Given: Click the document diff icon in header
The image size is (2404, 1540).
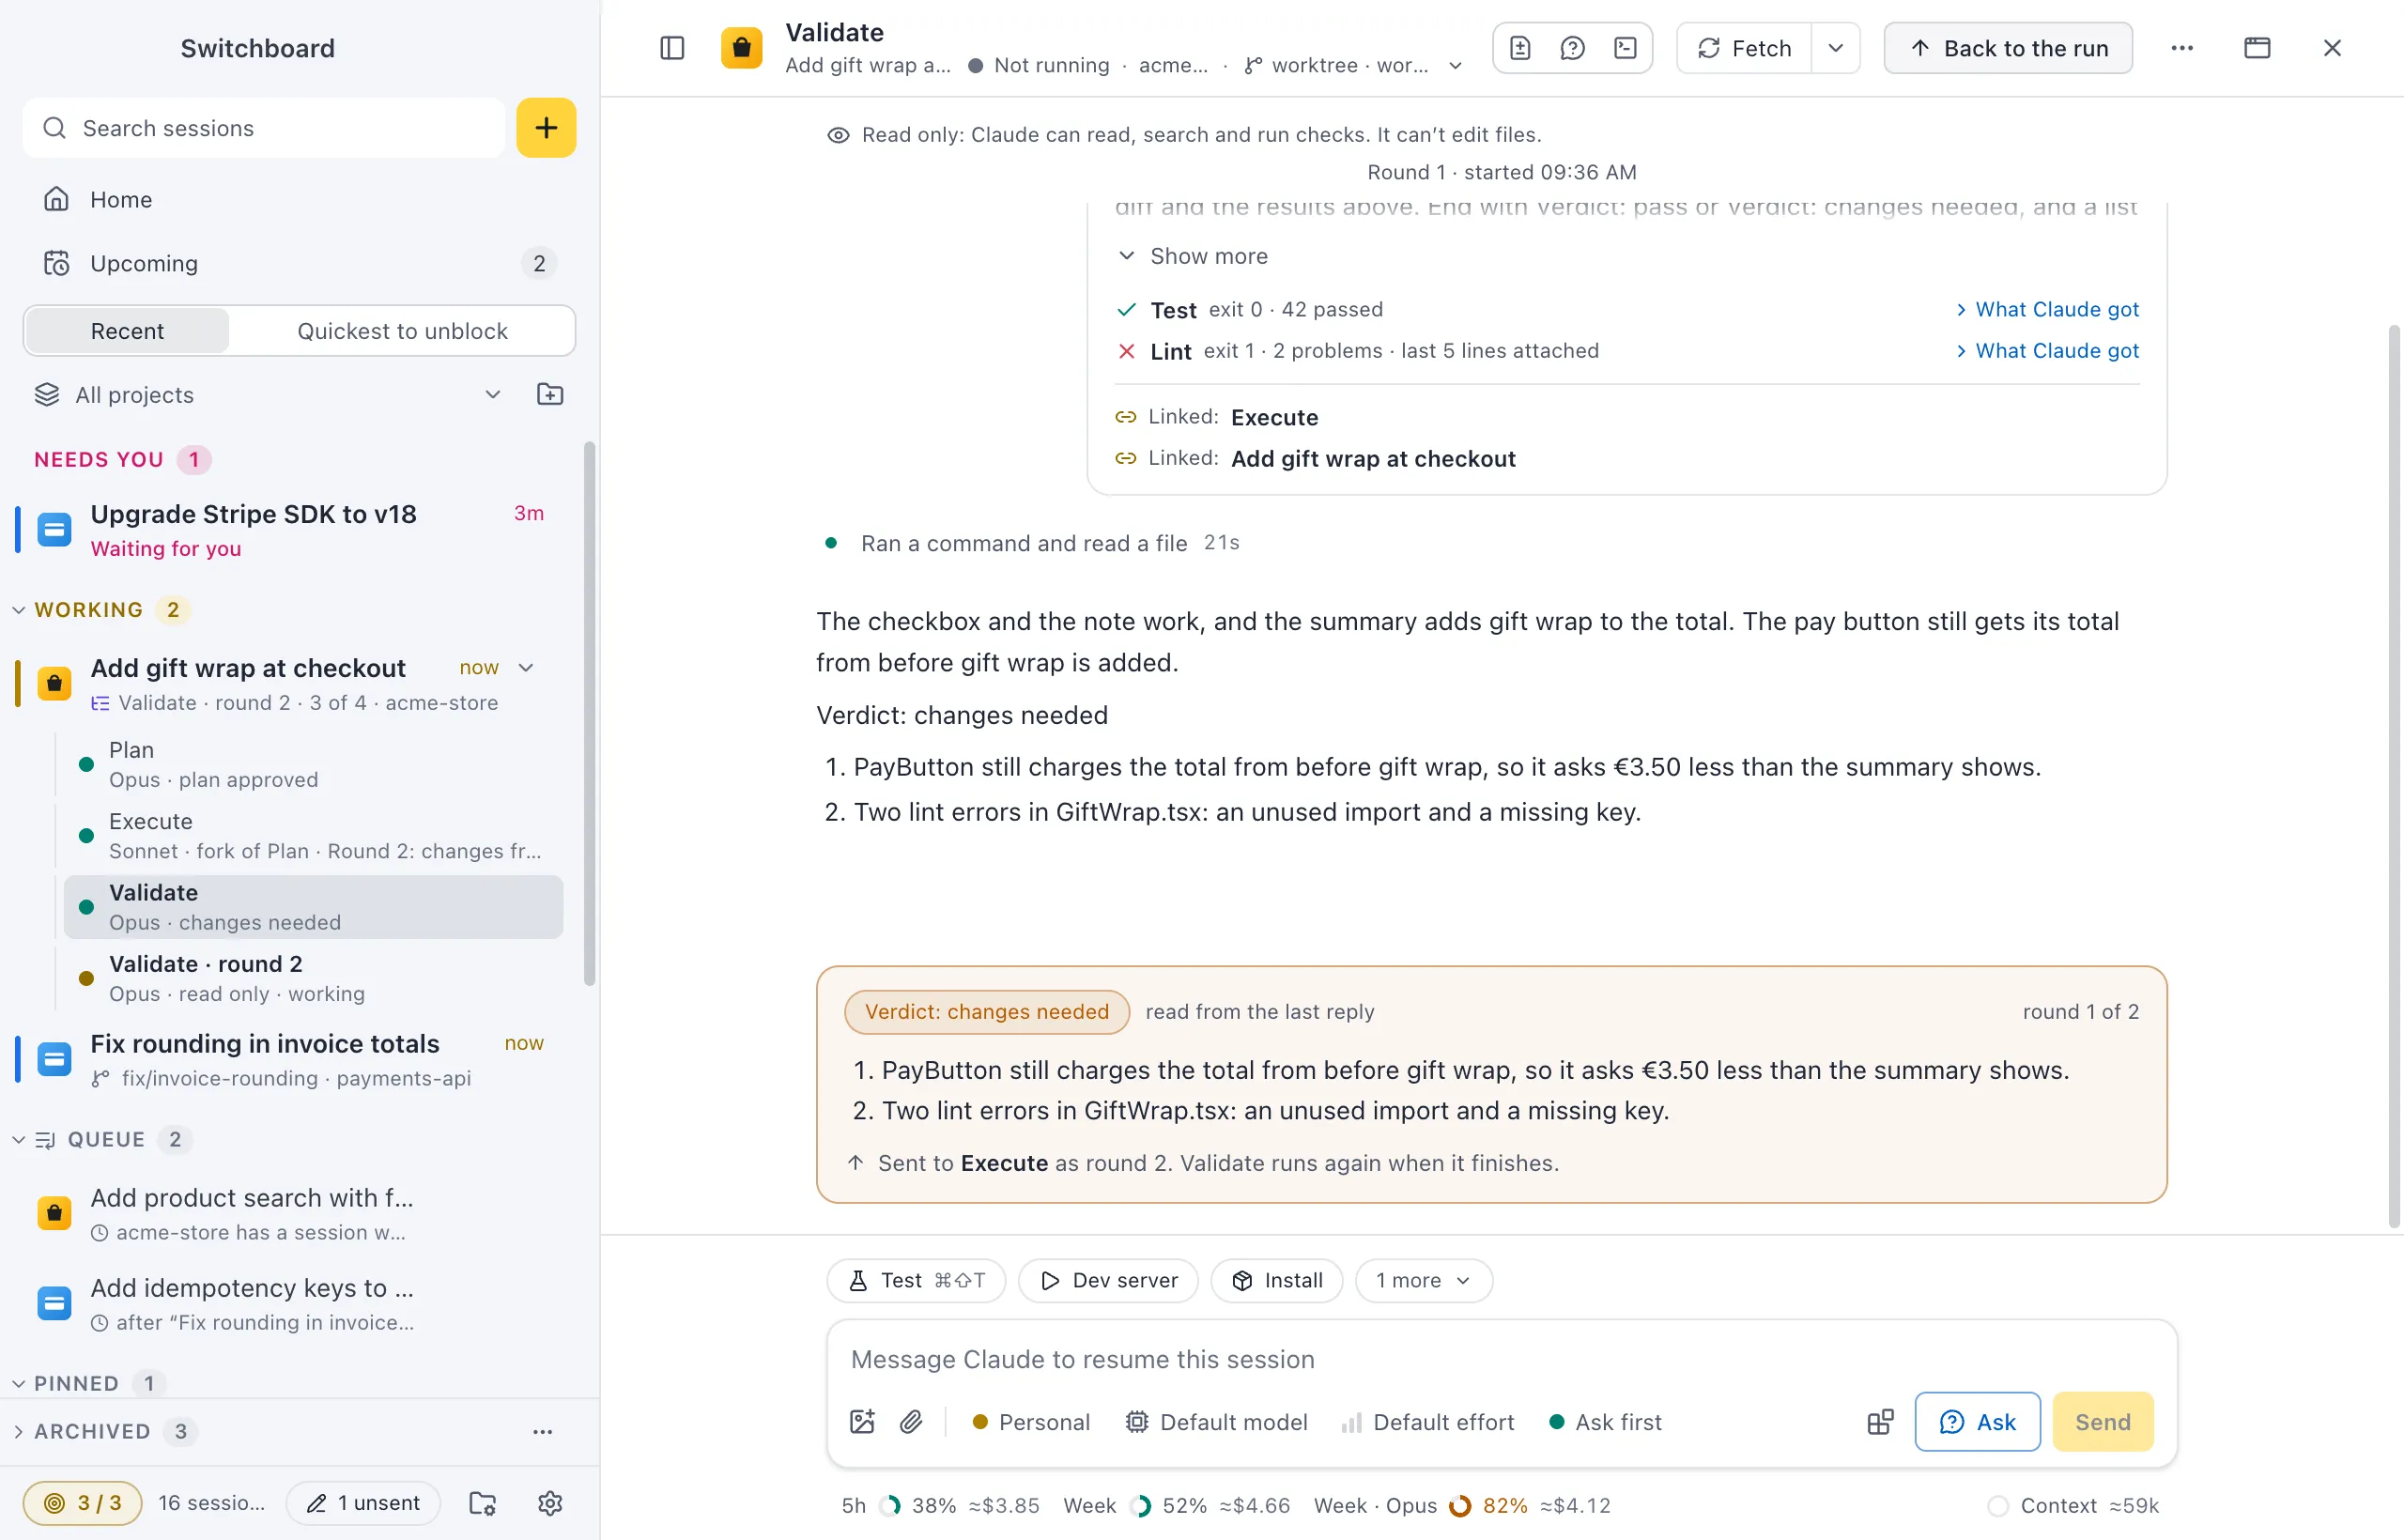Looking at the screenshot, I should pyautogui.click(x=1520, y=48).
